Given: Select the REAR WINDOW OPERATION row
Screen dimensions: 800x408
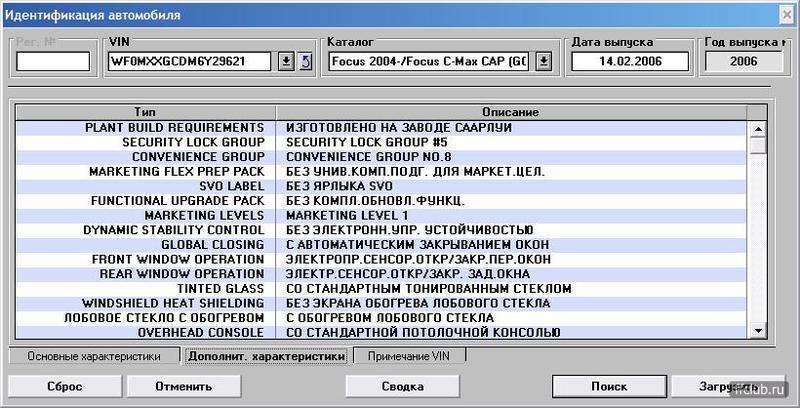Looking at the screenshot, I should click(x=381, y=274).
